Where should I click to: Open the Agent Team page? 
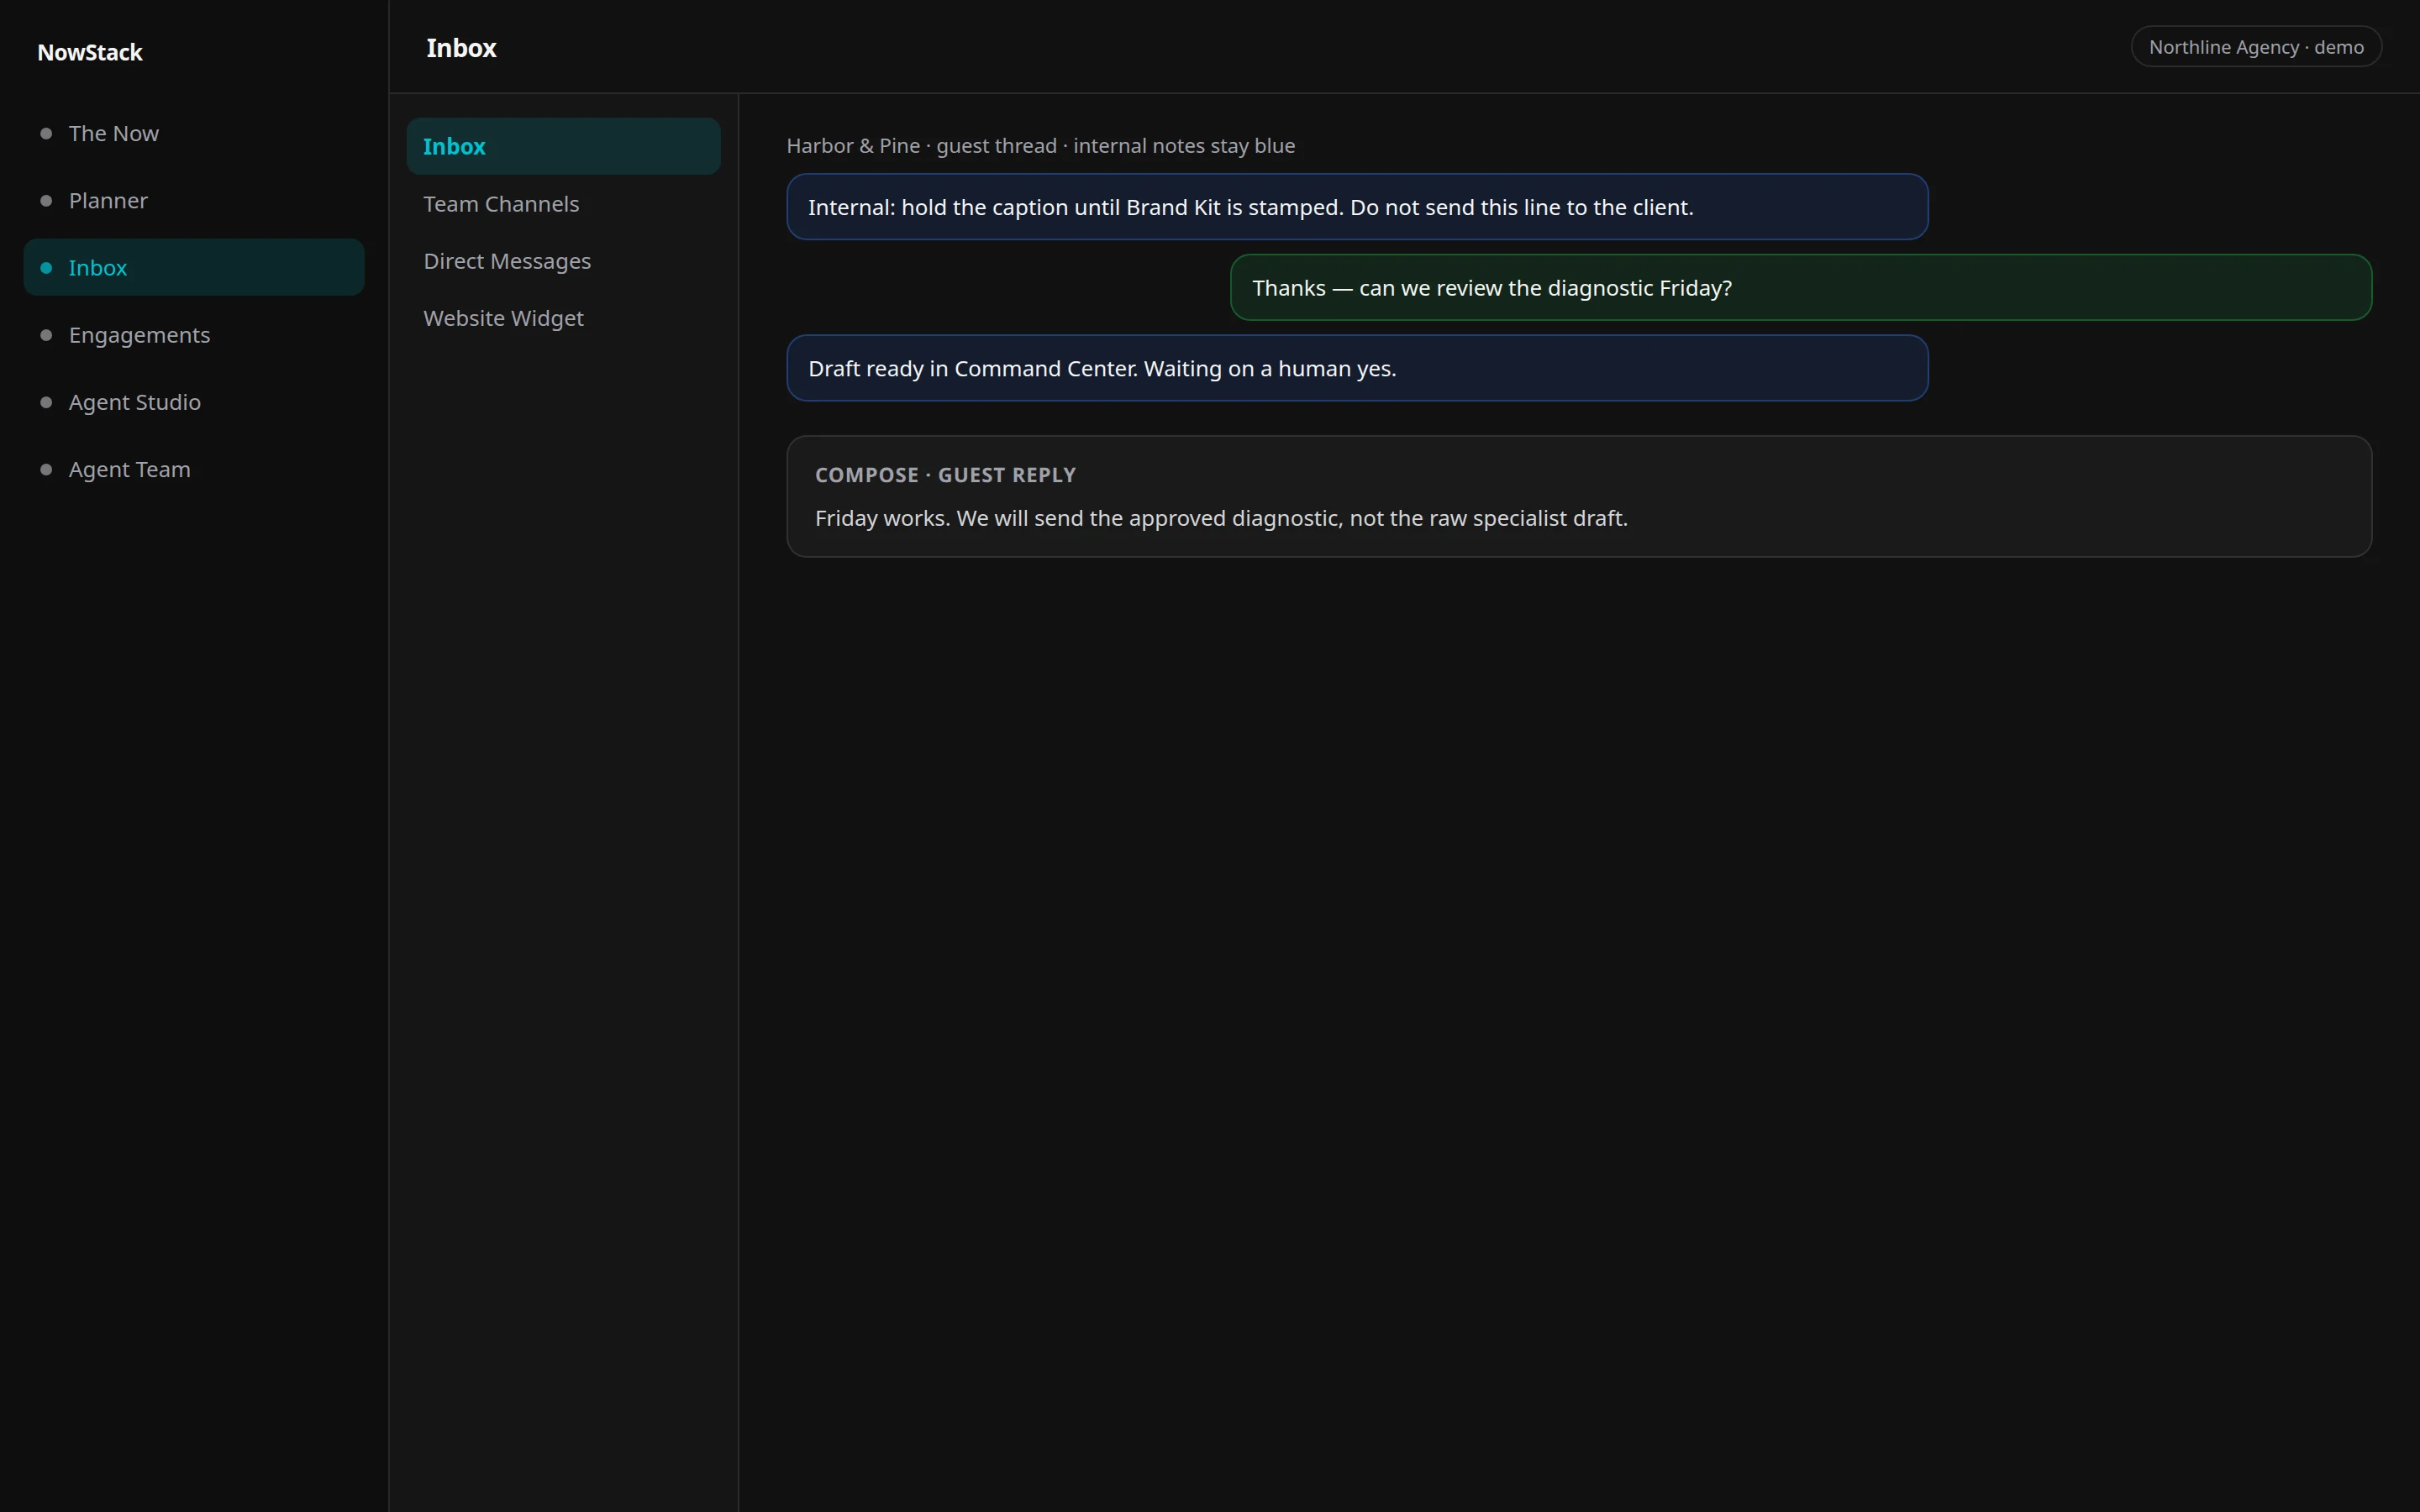pyautogui.click(x=193, y=469)
